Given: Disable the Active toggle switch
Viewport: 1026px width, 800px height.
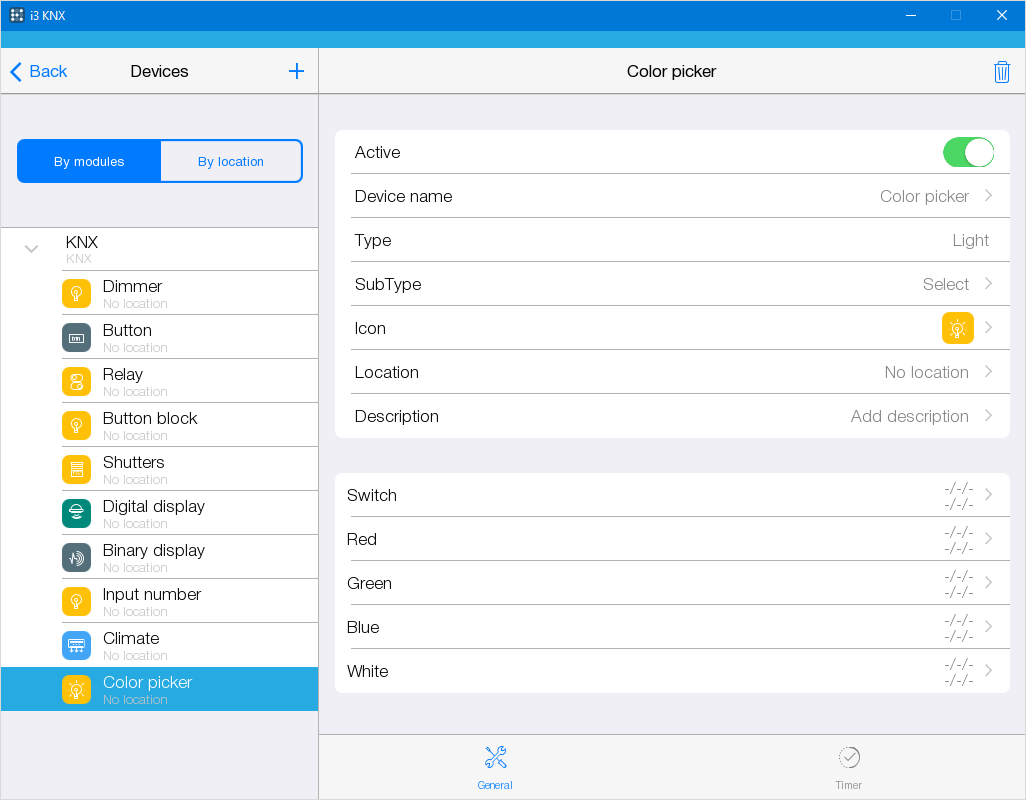Looking at the screenshot, I should [x=967, y=152].
